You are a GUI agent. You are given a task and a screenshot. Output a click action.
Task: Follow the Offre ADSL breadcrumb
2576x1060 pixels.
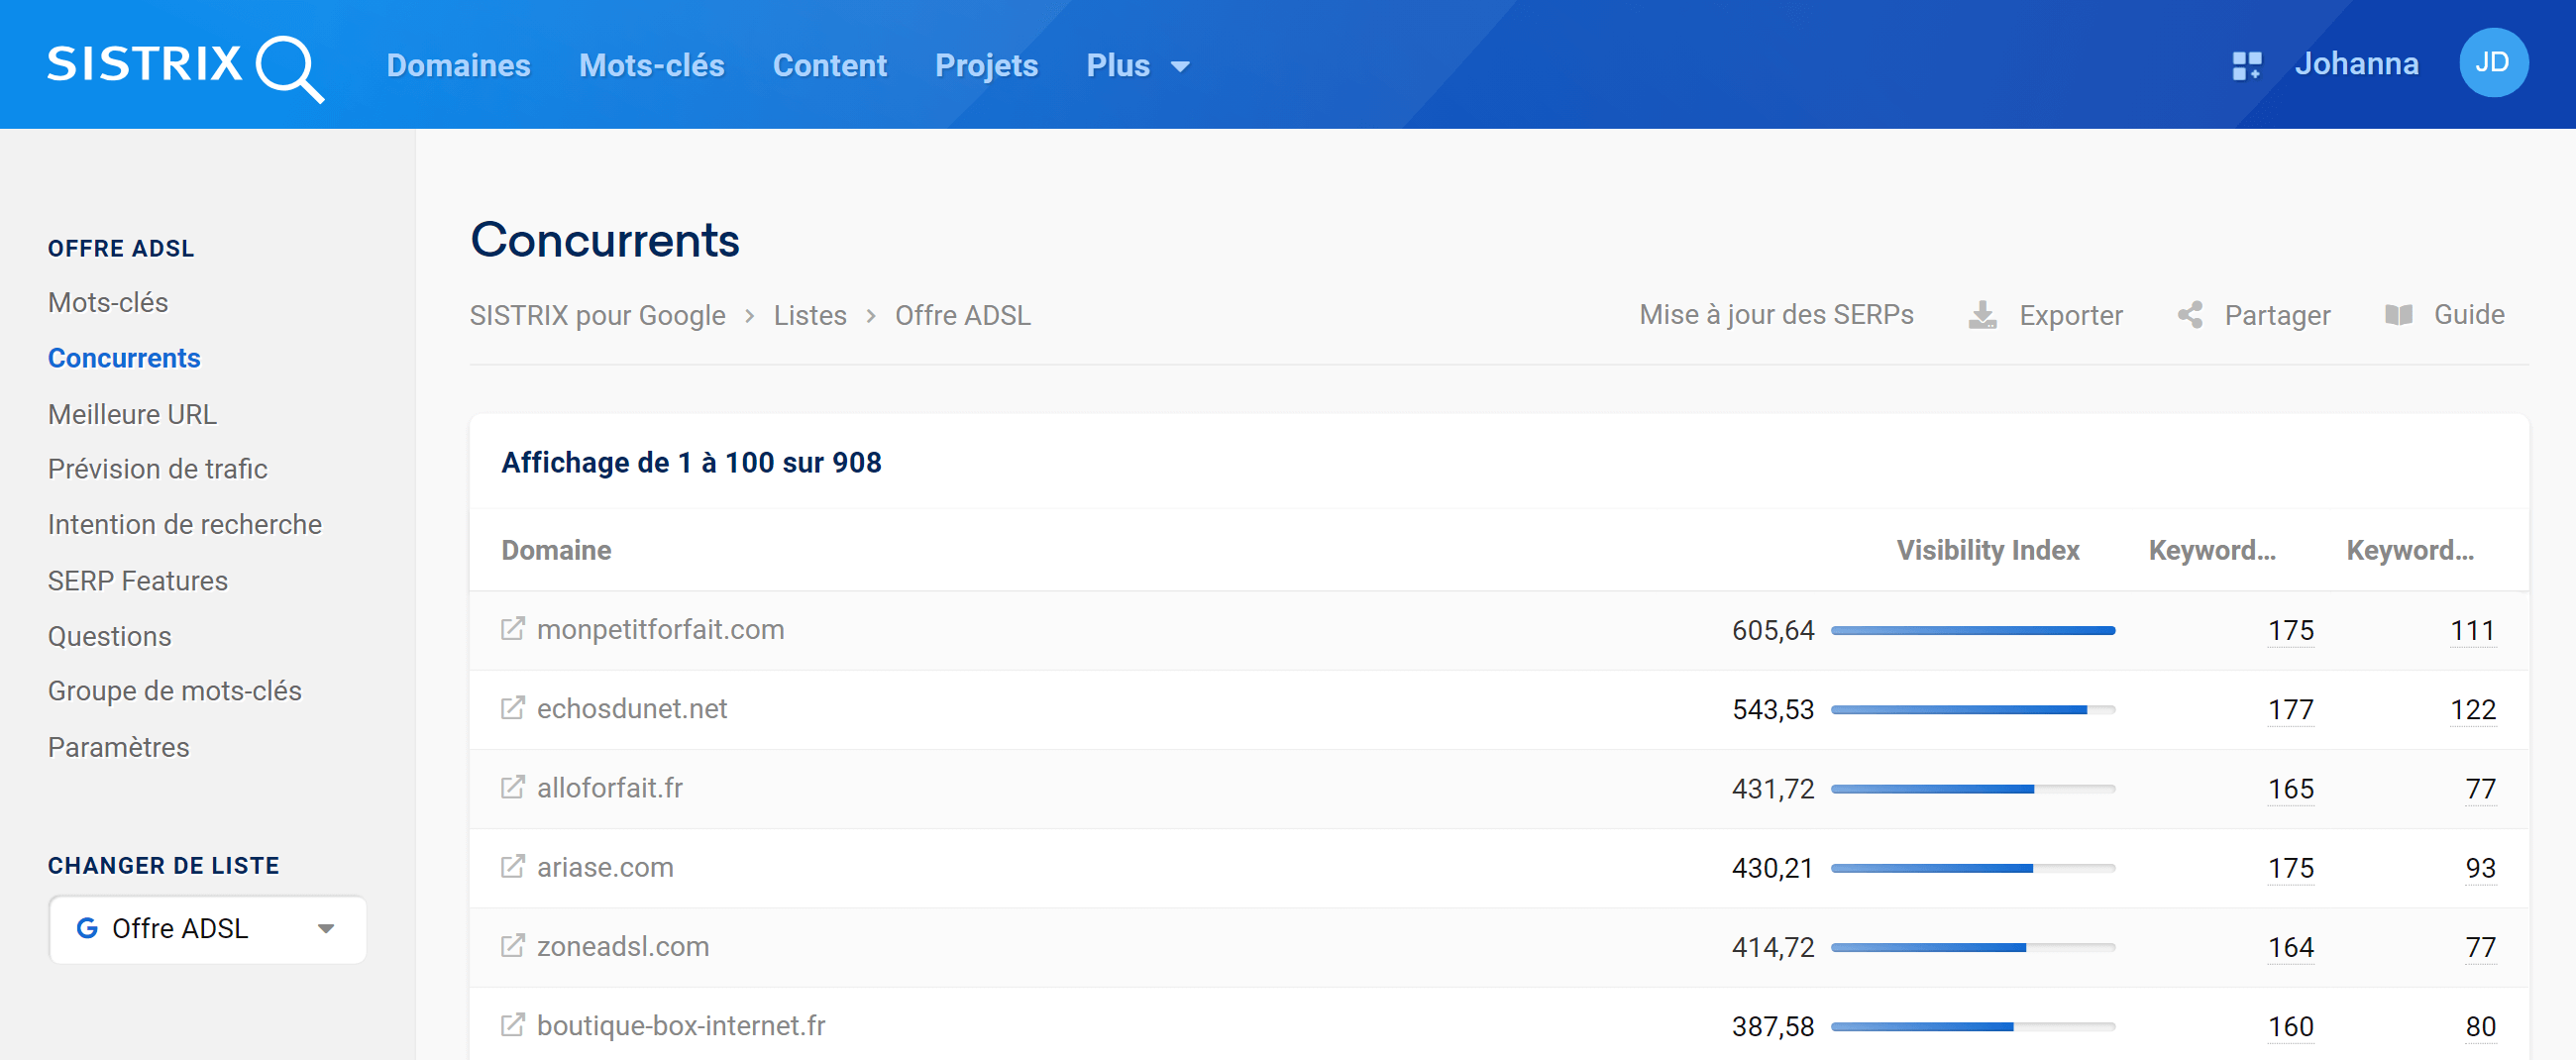tap(962, 315)
